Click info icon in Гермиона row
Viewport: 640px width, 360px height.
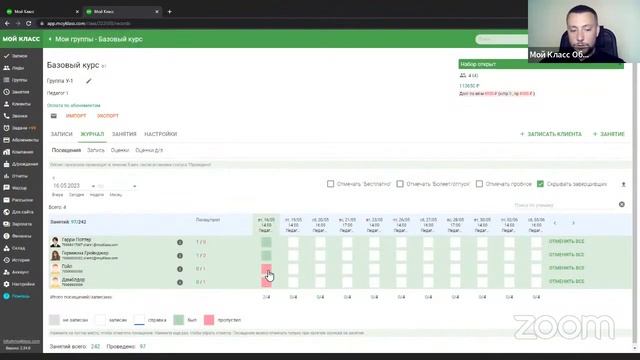coord(180,256)
